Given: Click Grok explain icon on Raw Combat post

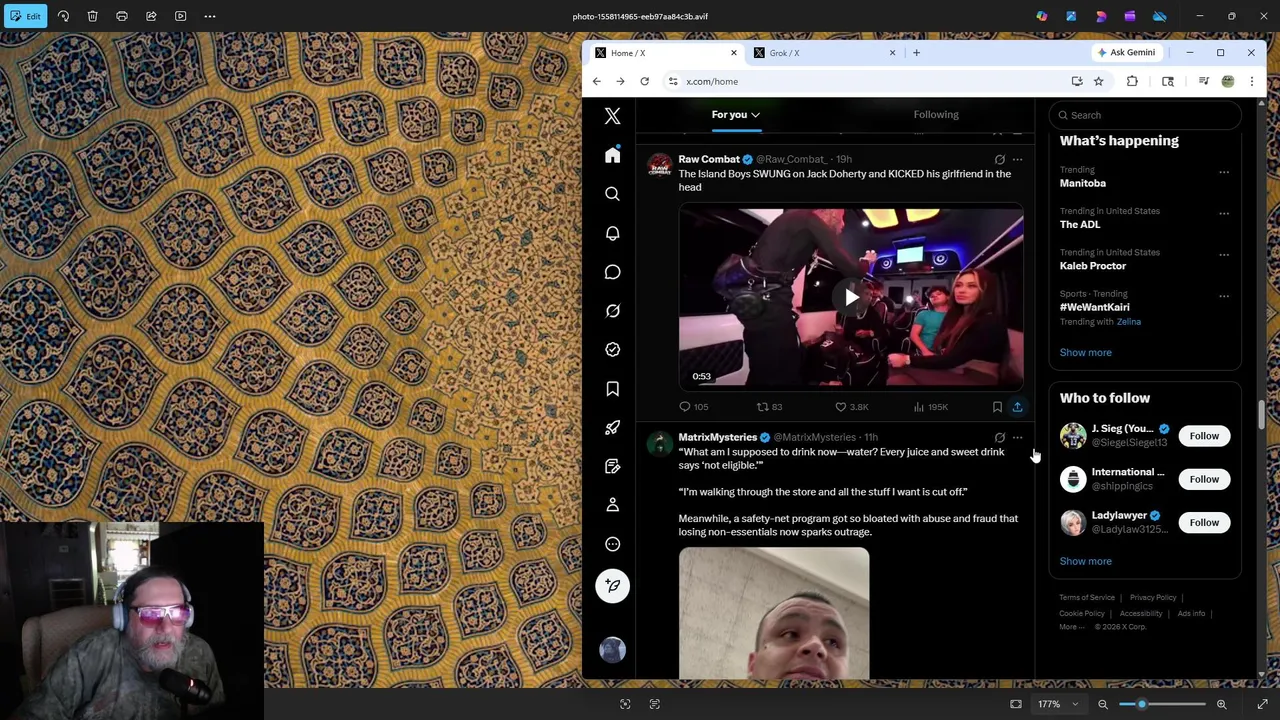Looking at the screenshot, I should pos(999,159).
